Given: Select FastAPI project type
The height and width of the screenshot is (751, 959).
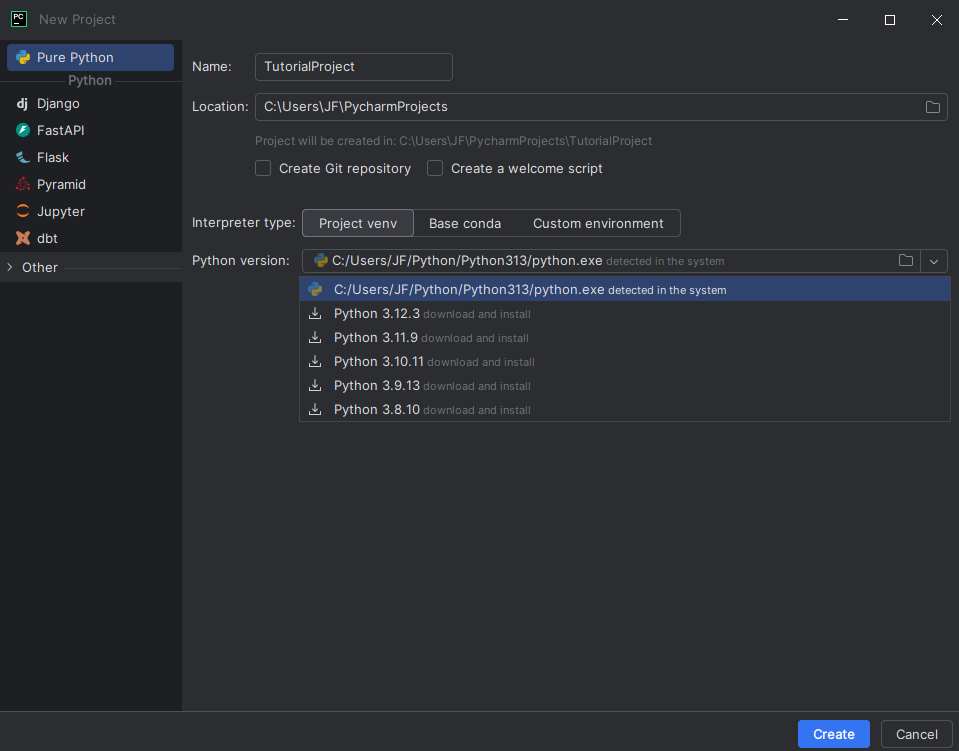Looking at the screenshot, I should tap(91, 130).
